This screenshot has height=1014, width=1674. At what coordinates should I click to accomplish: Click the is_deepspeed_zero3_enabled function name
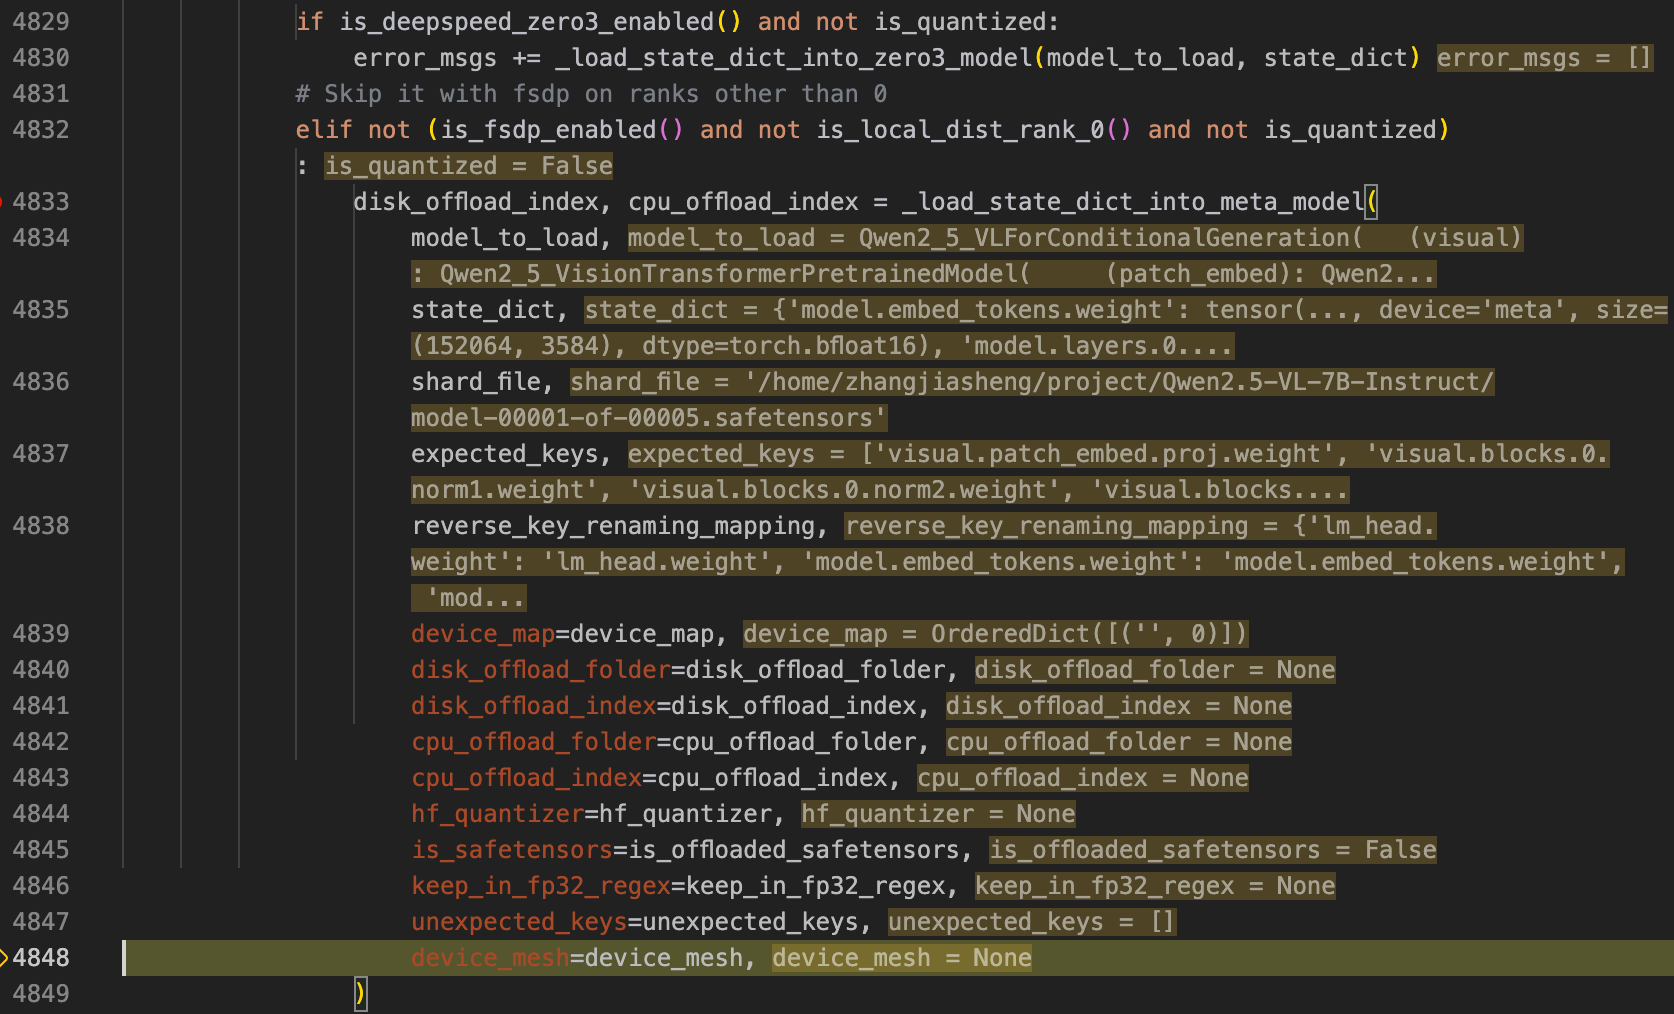527,22
